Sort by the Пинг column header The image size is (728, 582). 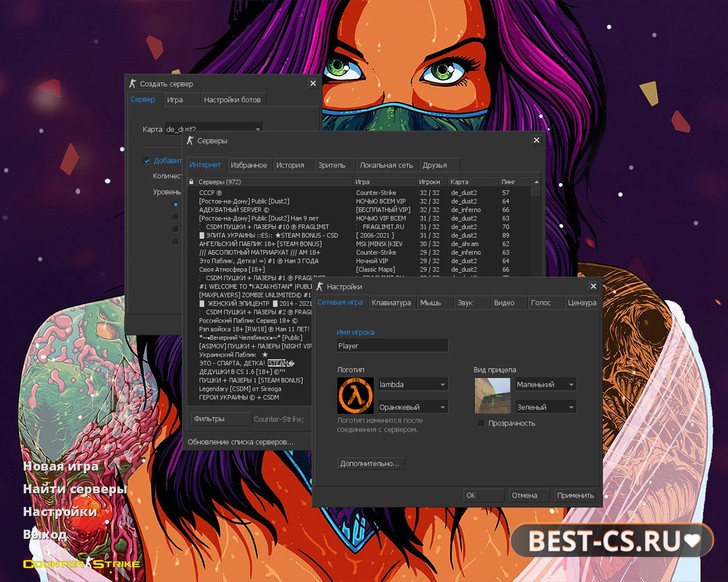514,182
